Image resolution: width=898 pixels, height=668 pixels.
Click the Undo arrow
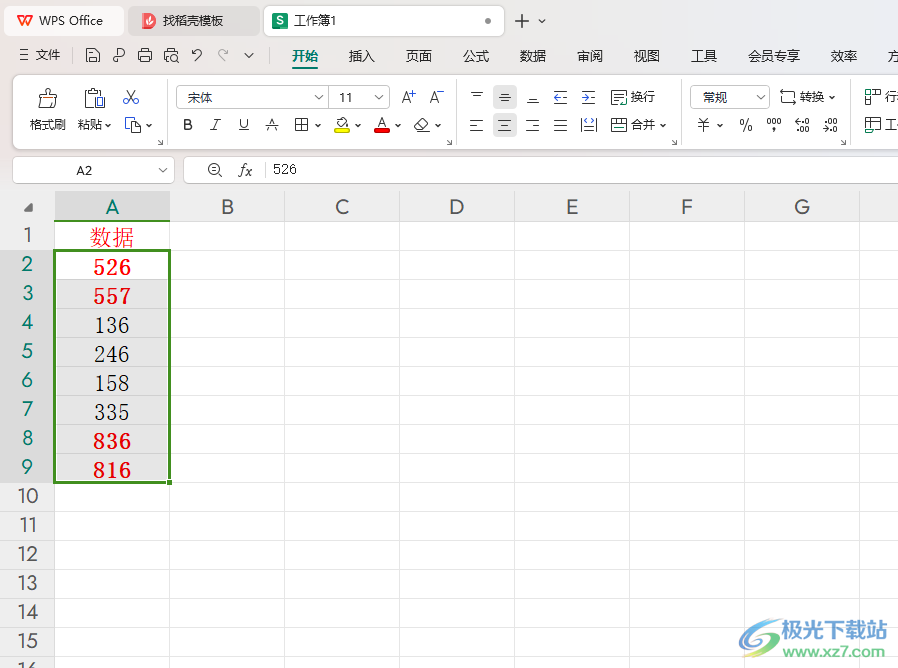197,55
